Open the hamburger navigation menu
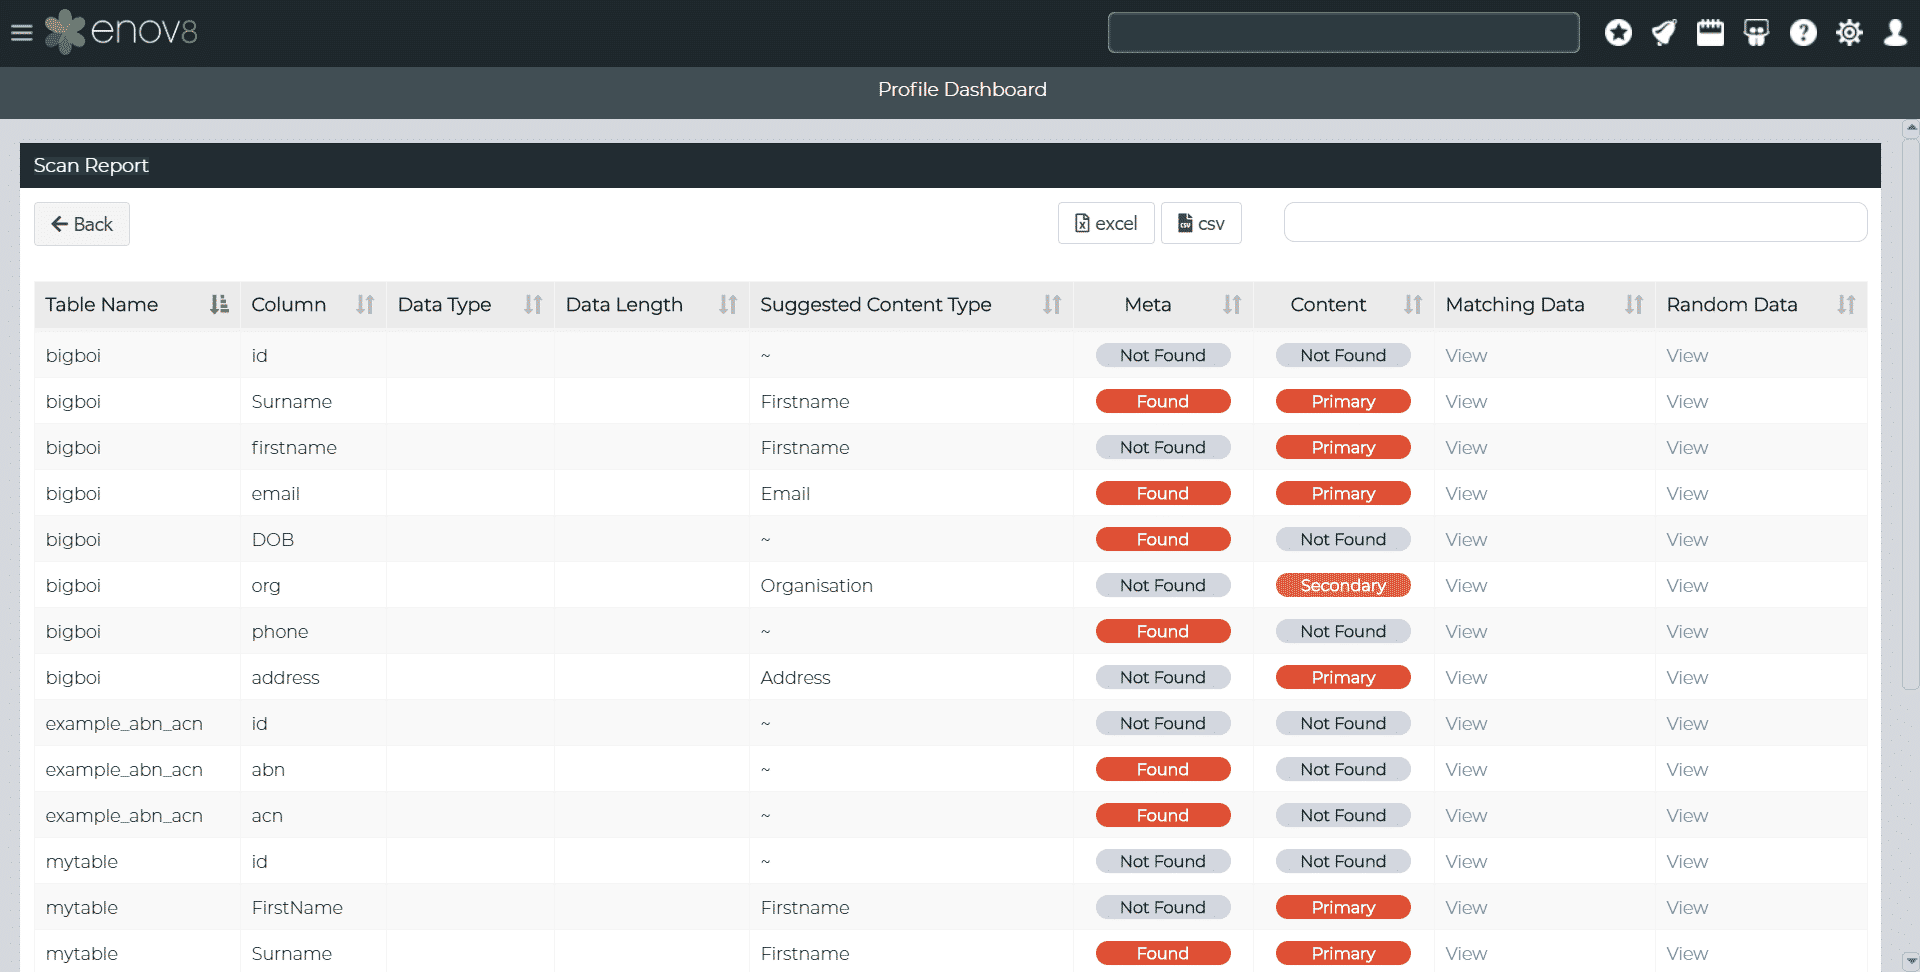1920x972 pixels. pos(21,33)
